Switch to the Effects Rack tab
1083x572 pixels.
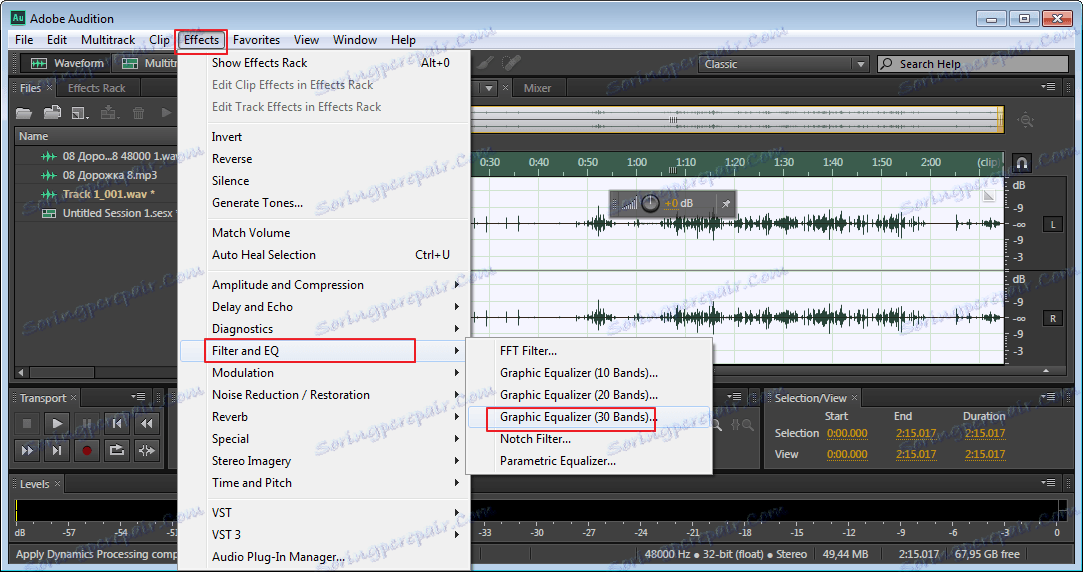[x=97, y=88]
